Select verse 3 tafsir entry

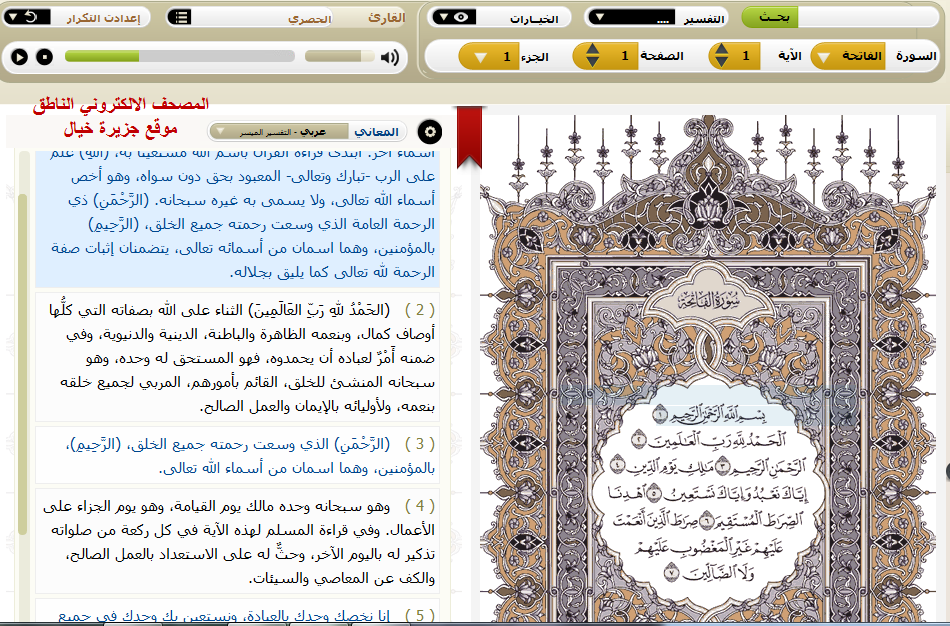(x=238, y=455)
